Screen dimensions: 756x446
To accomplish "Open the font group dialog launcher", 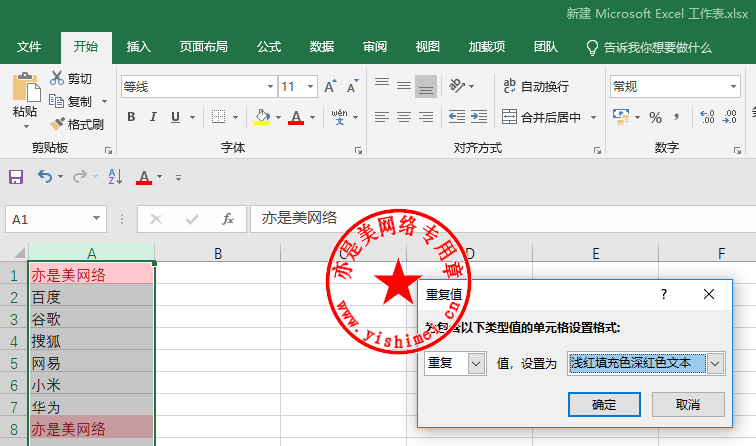I will (358, 150).
